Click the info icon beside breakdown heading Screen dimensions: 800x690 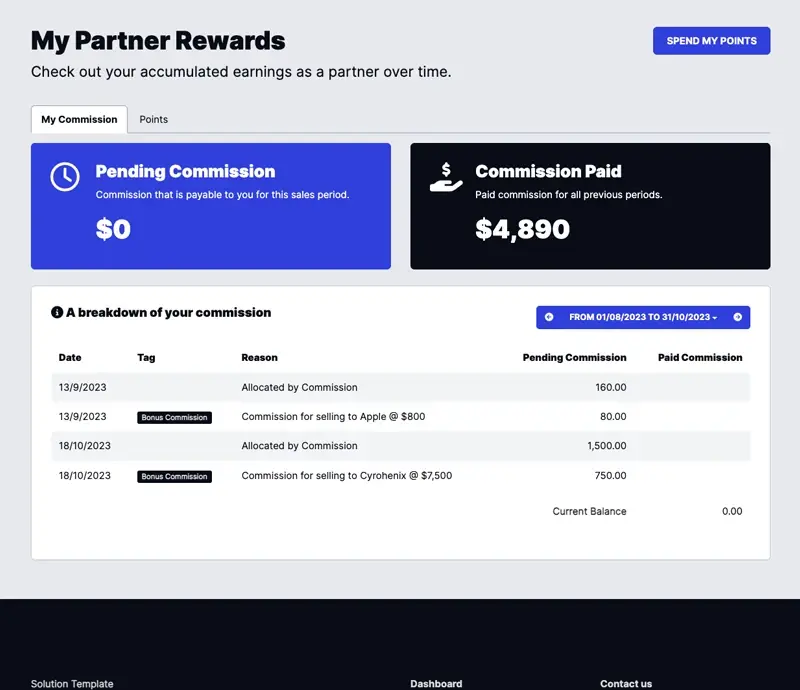pyautogui.click(x=57, y=313)
